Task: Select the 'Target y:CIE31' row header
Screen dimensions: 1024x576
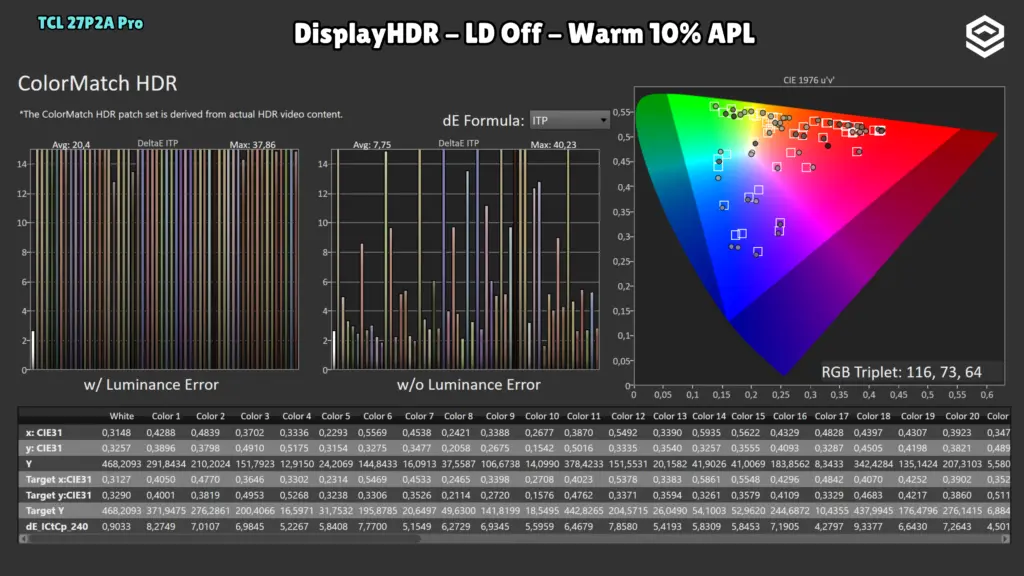Action: click(x=59, y=495)
